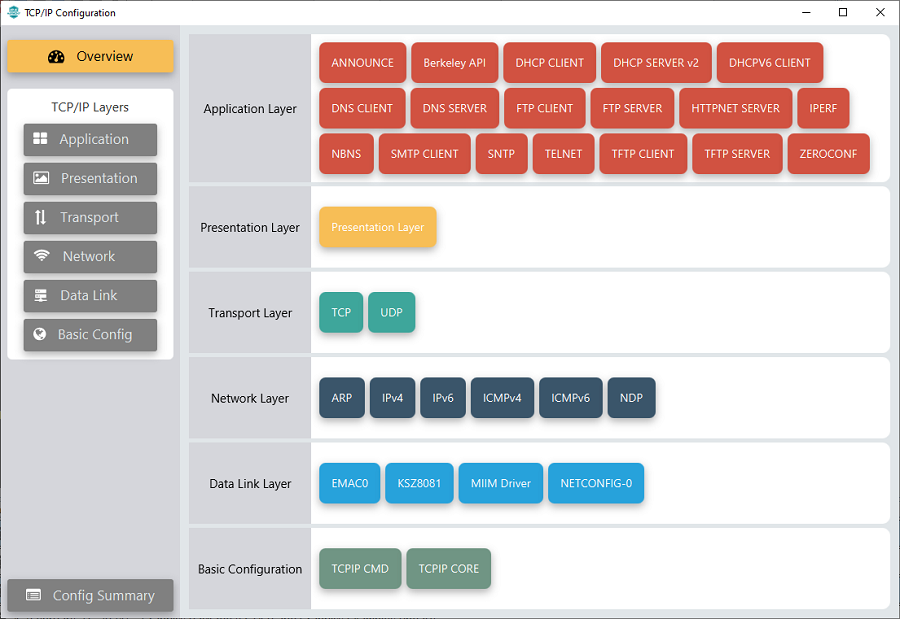Select the TCP transport block
Viewport: 900px width, 619px height.
341,313
